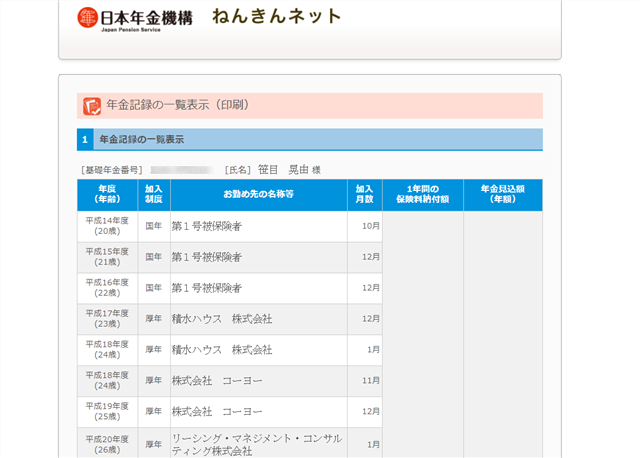Click the 平成15年度 (21歳) cell
640x458 pixels.
click(x=107, y=257)
